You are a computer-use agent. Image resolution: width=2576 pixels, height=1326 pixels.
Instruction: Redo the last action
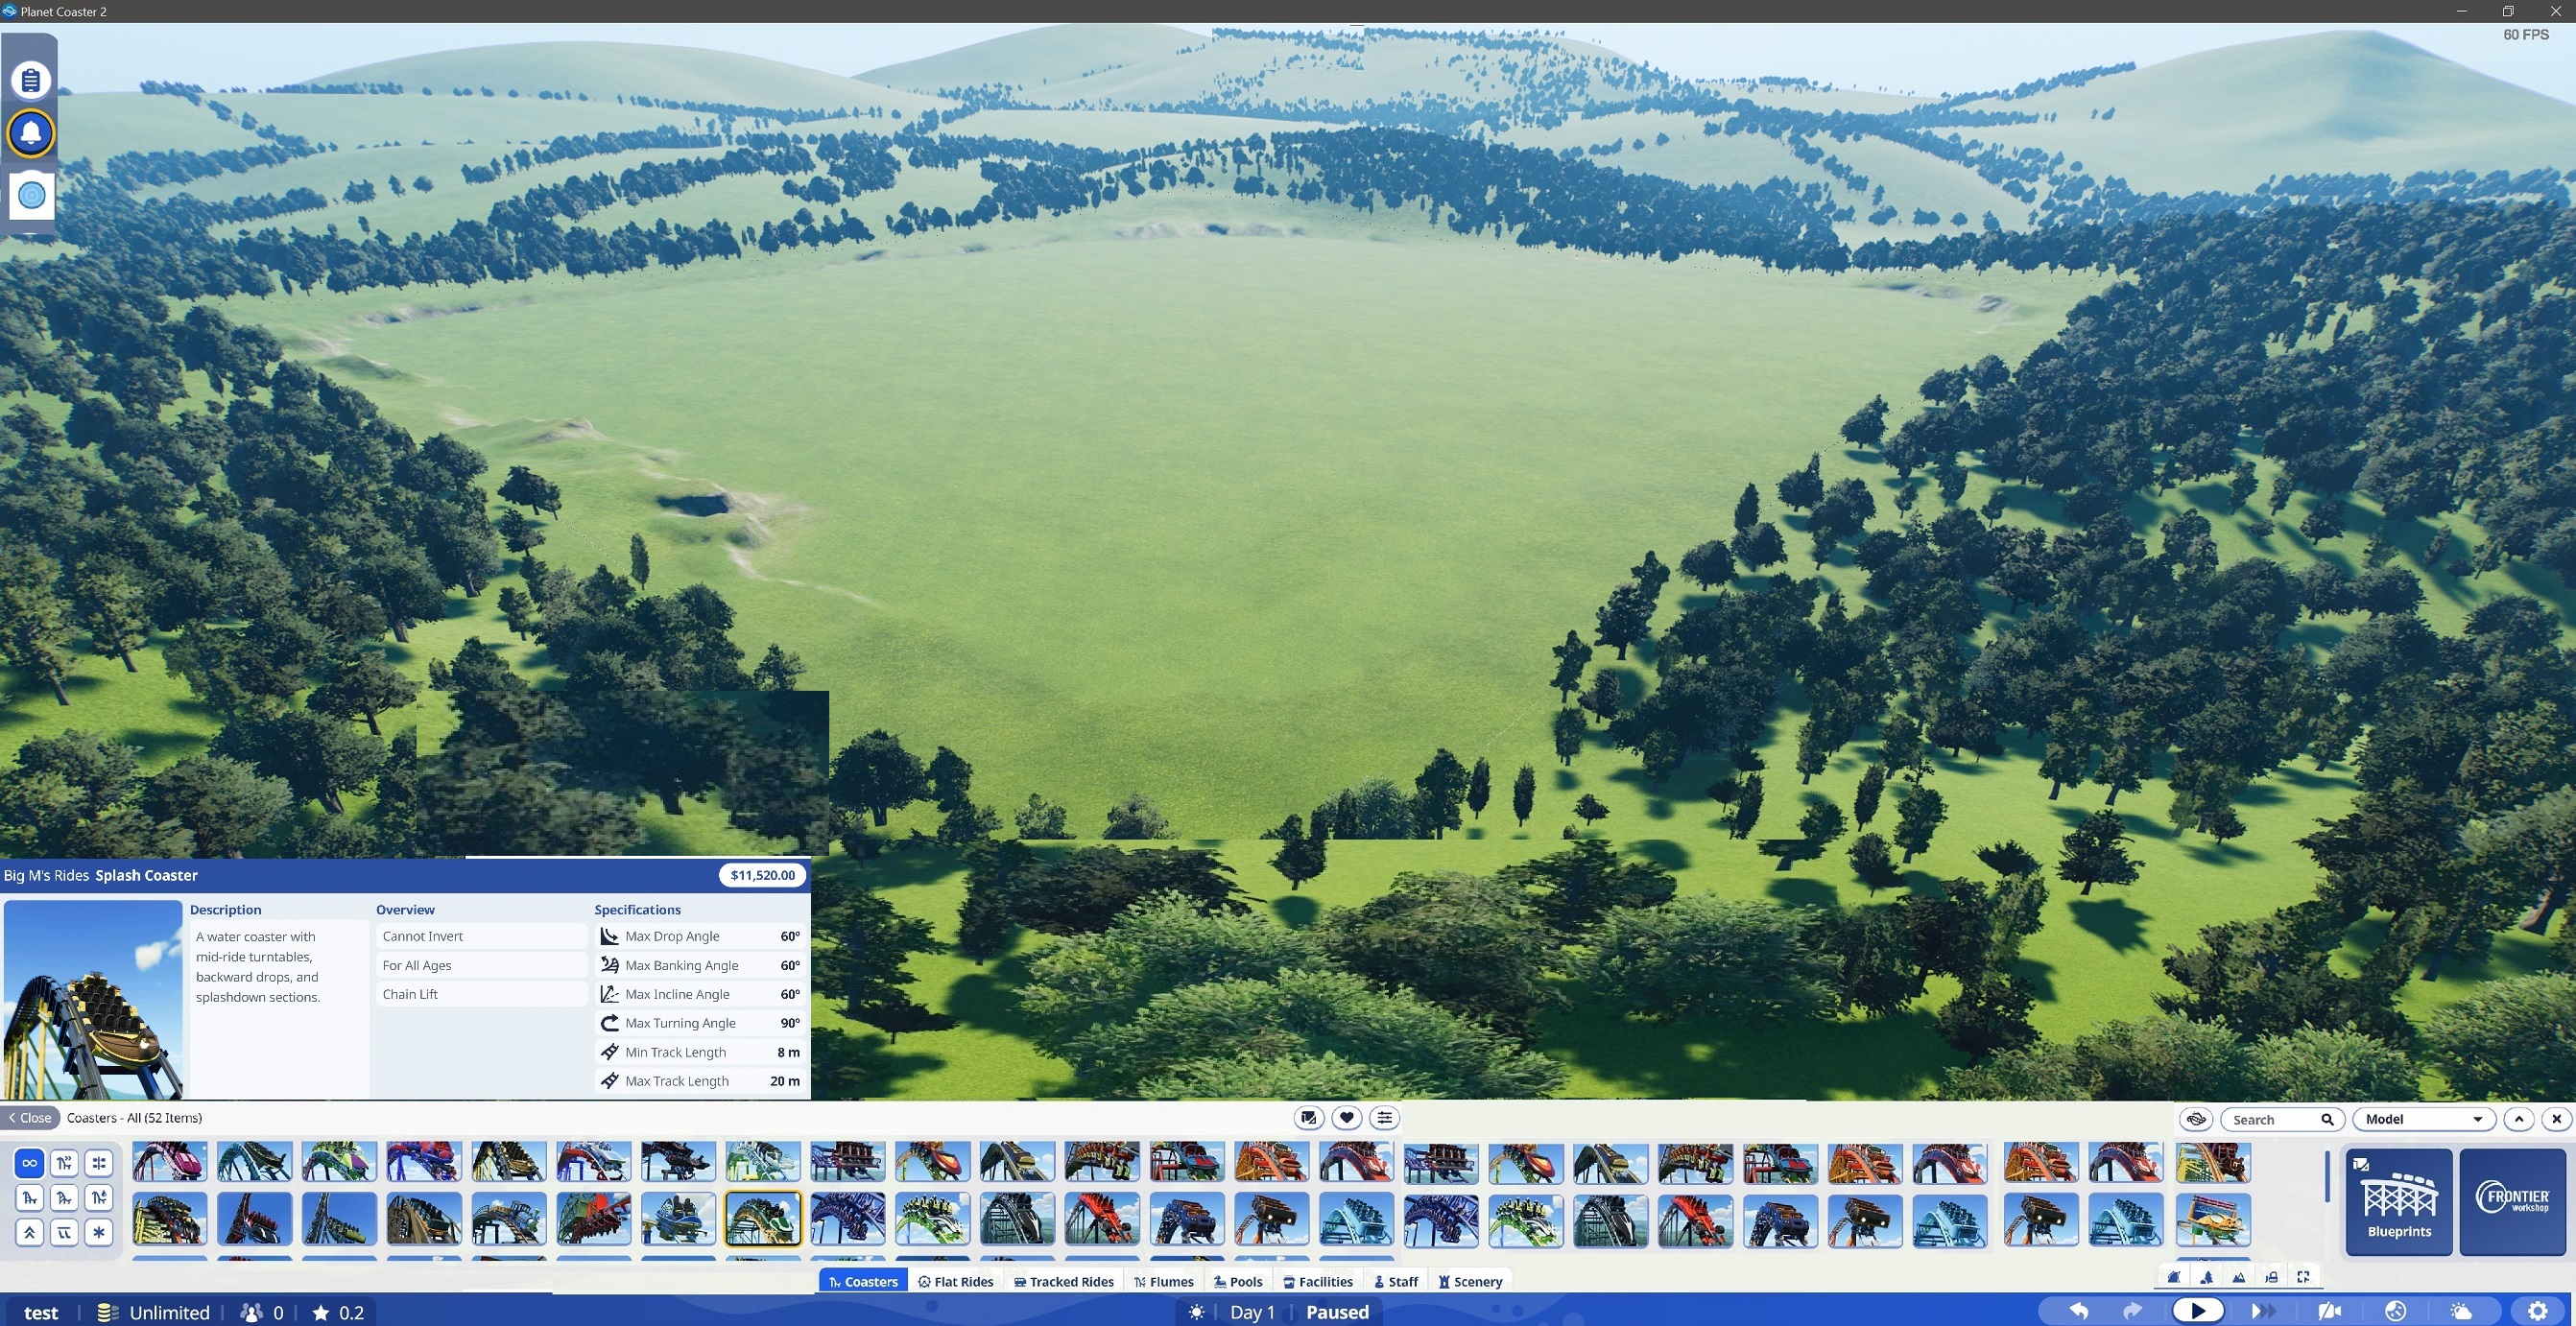click(x=2131, y=1311)
